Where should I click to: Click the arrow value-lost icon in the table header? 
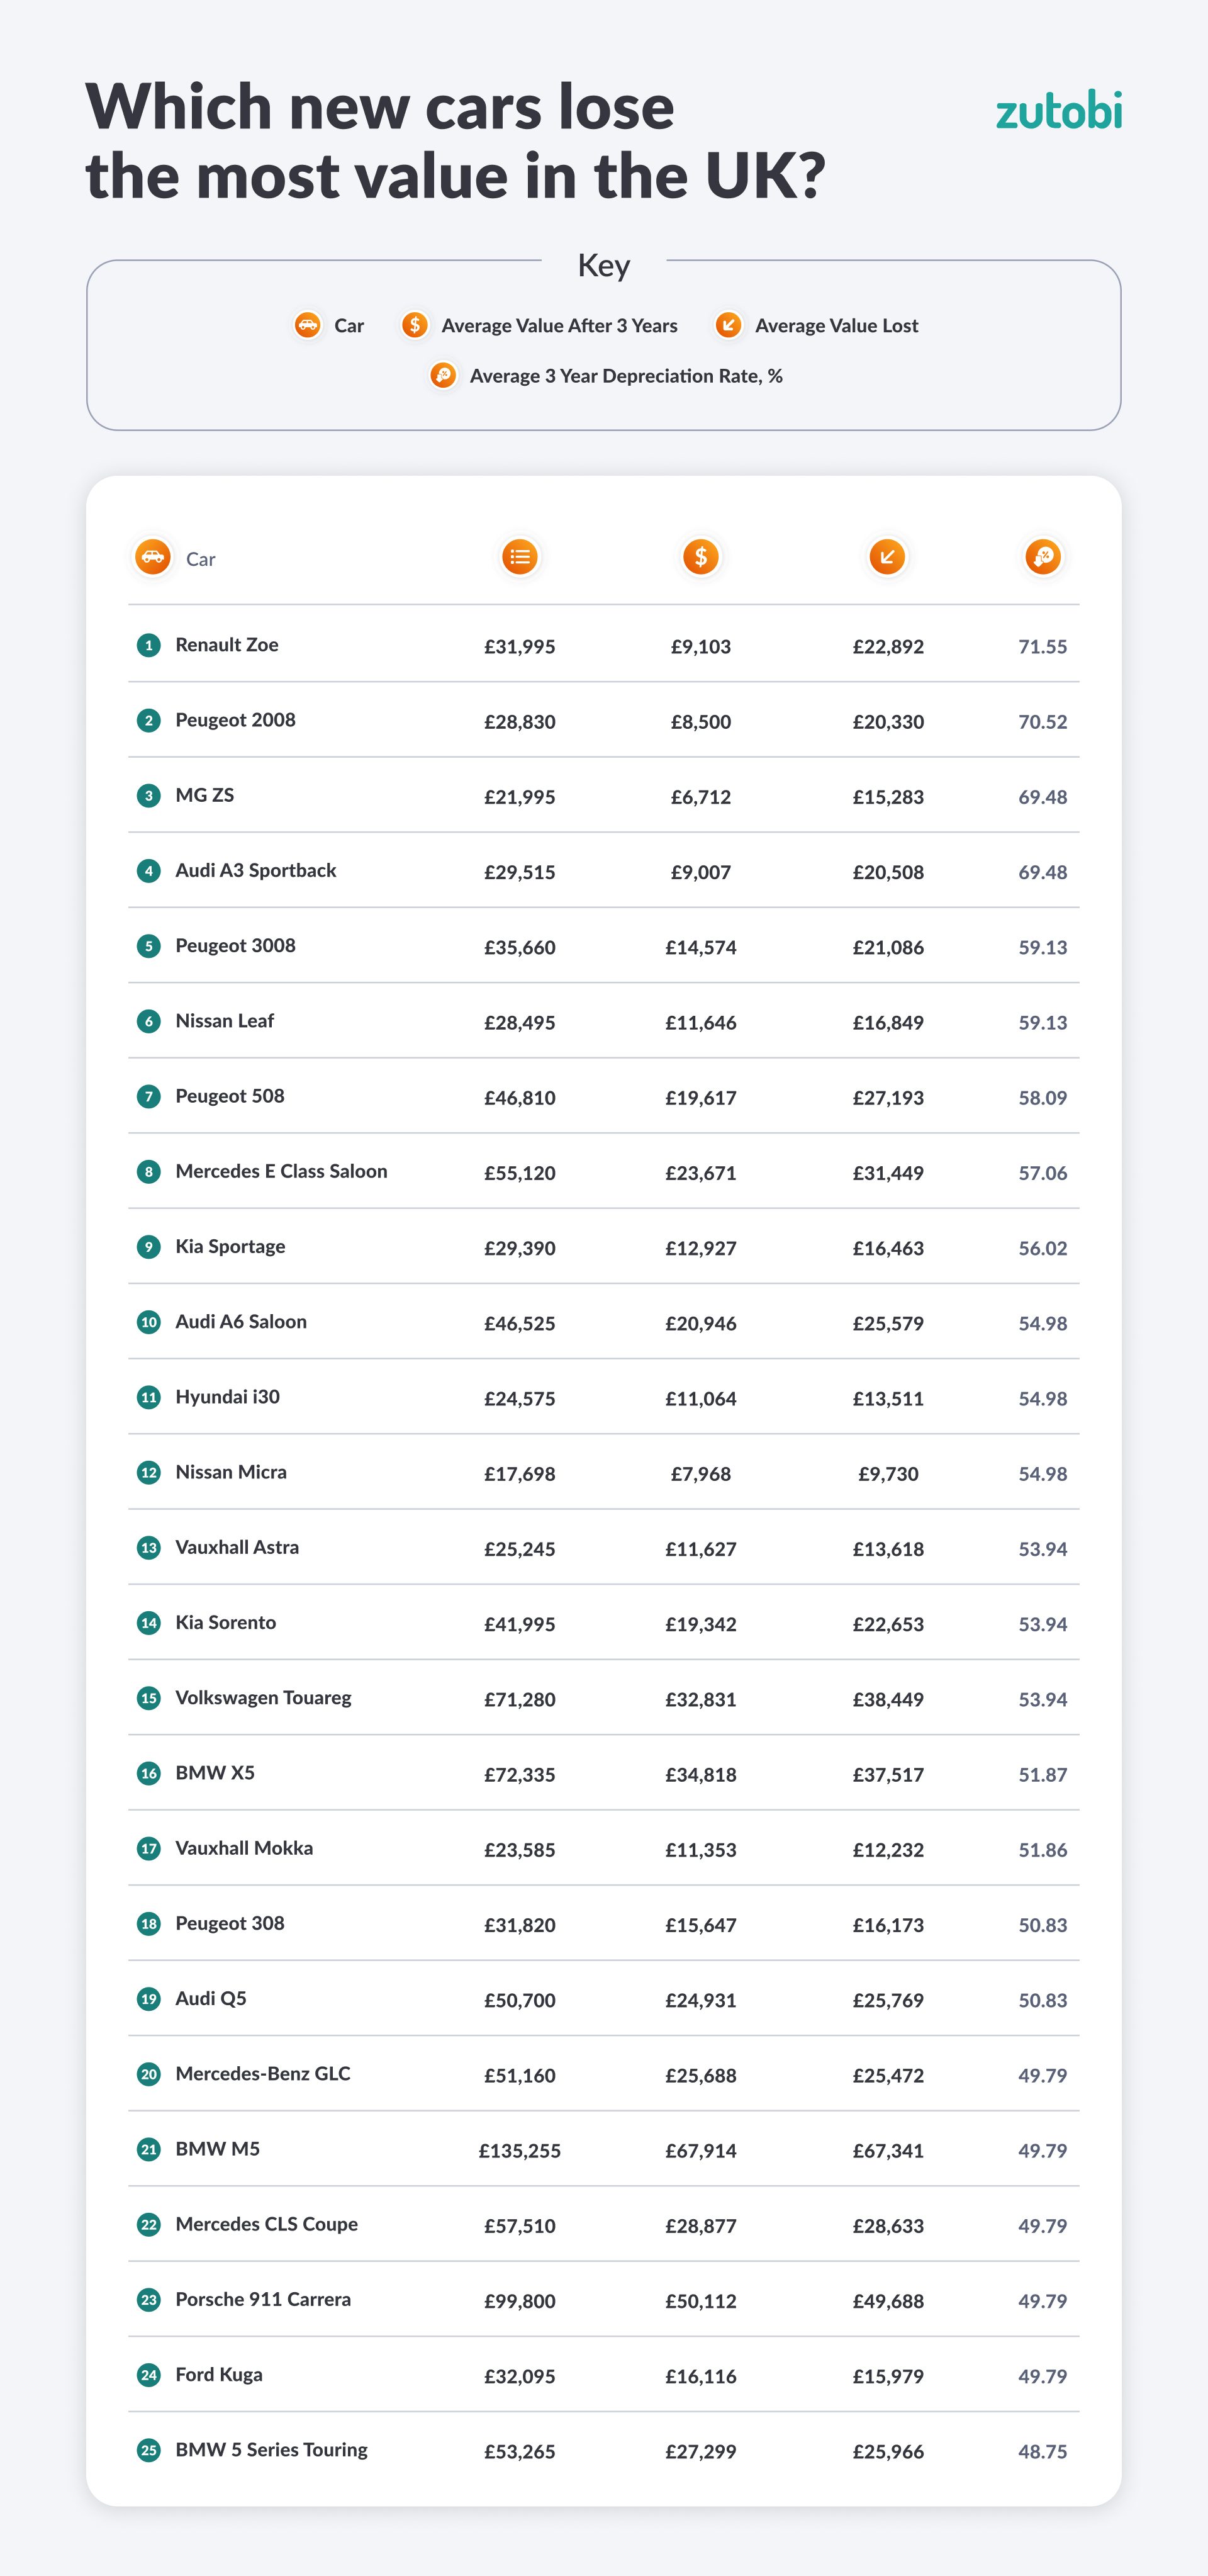pyautogui.click(x=887, y=557)
